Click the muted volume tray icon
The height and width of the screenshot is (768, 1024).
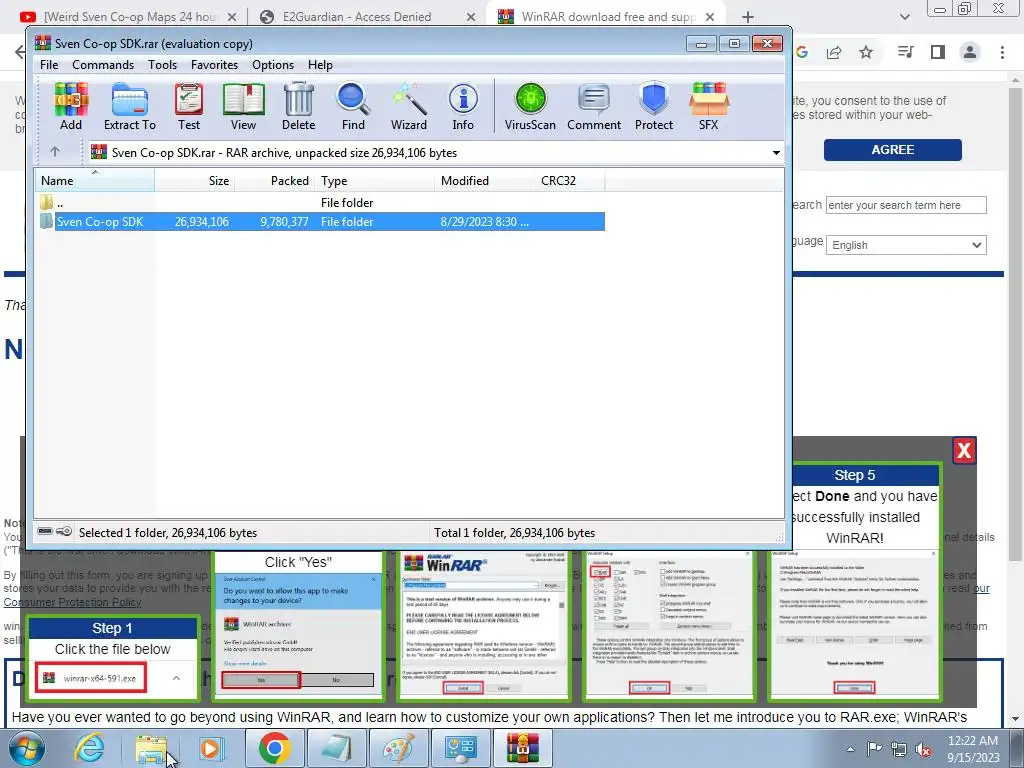pyautogui.click(x=923, y=750)
